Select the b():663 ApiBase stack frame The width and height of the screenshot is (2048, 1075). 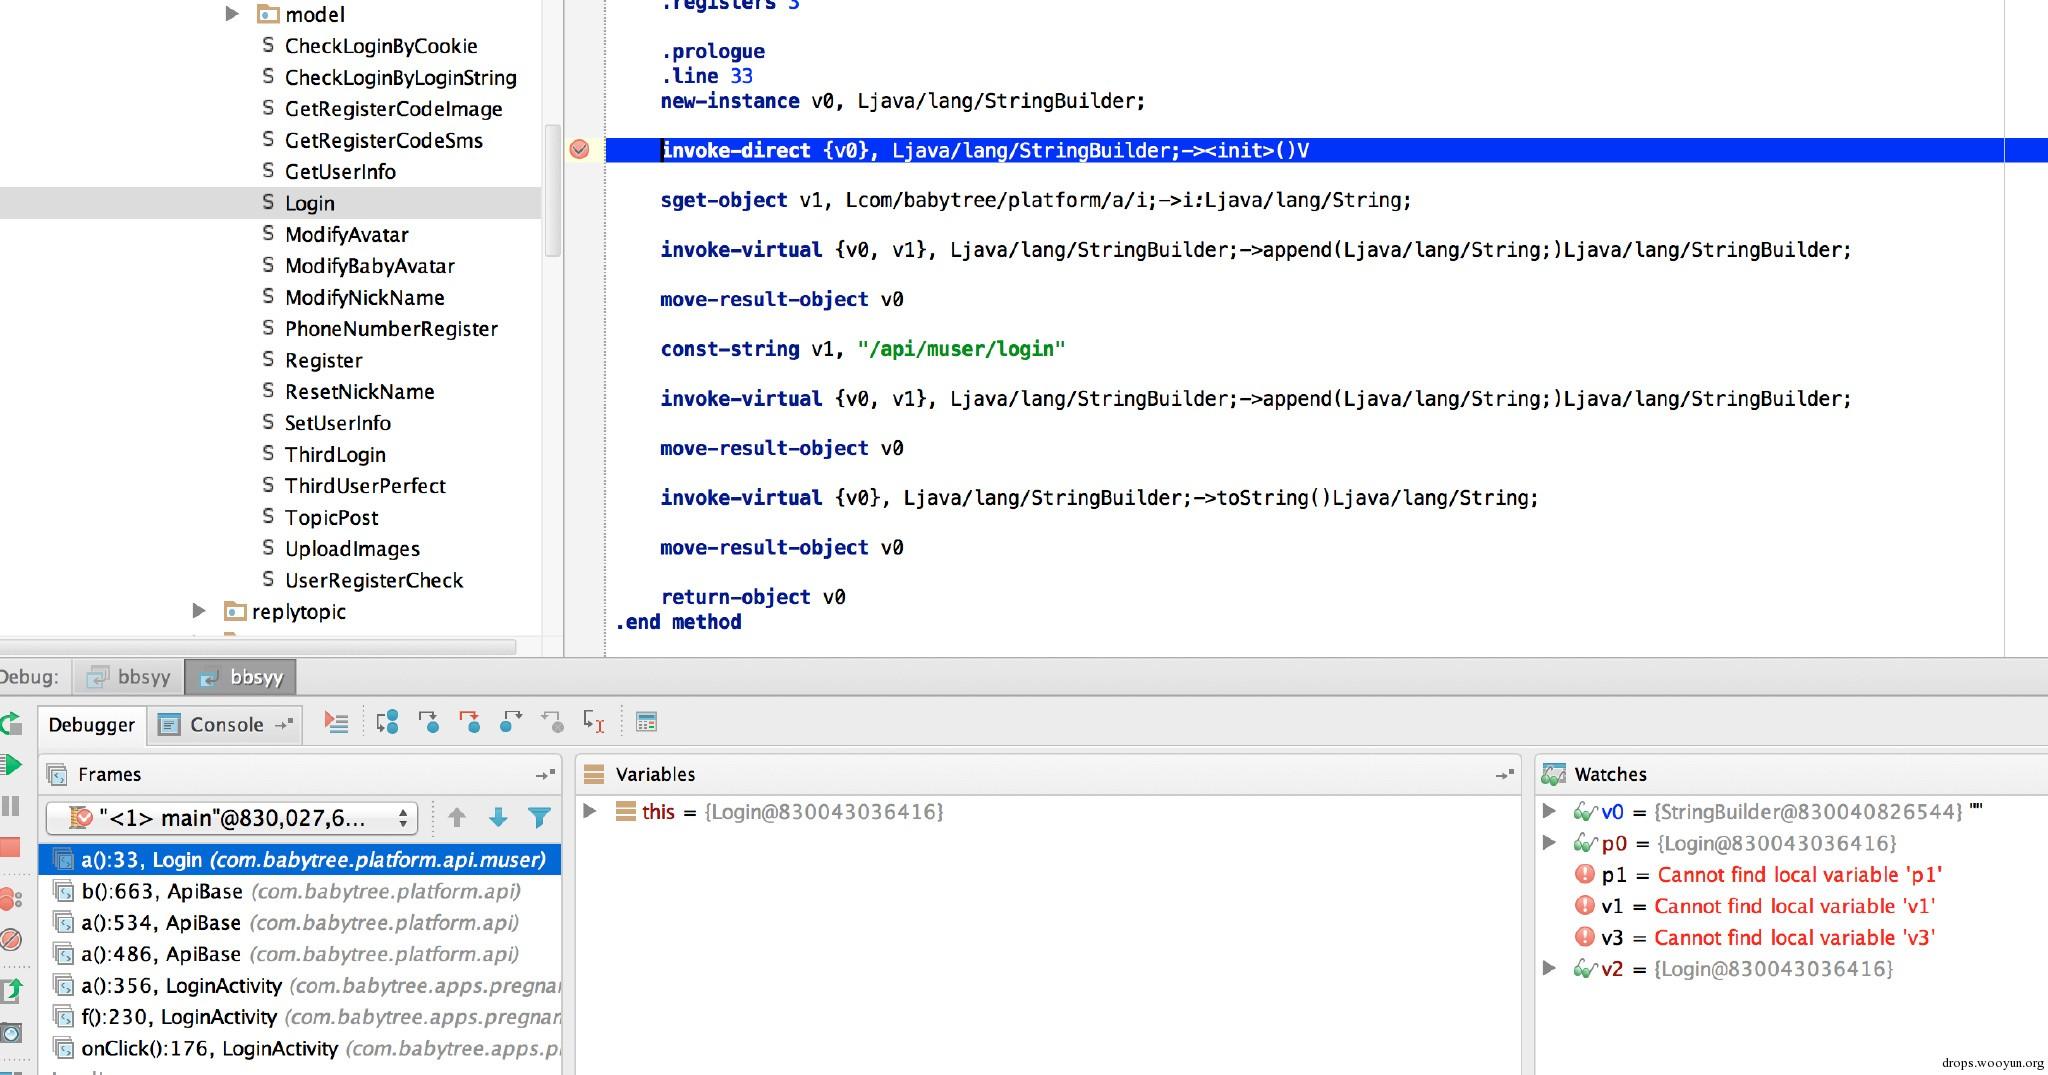coord(300,891)
